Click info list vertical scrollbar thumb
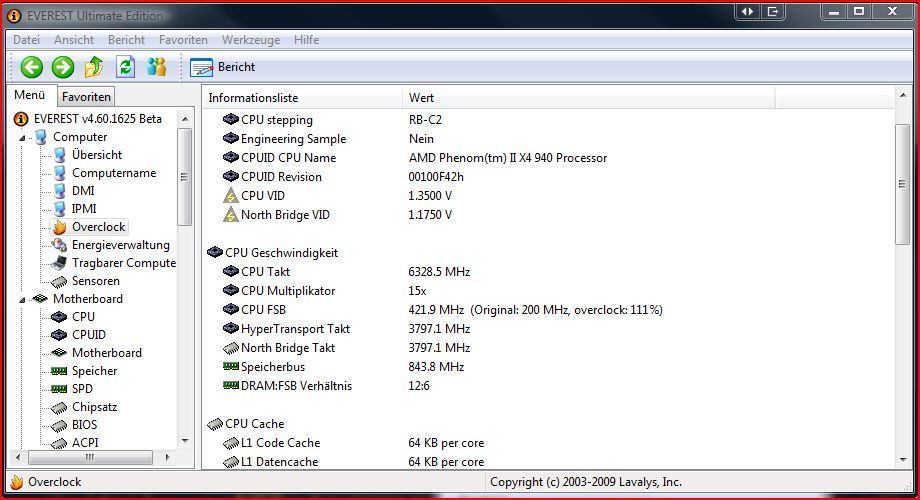The image size is (920, 500). click(x=902, y=184)
